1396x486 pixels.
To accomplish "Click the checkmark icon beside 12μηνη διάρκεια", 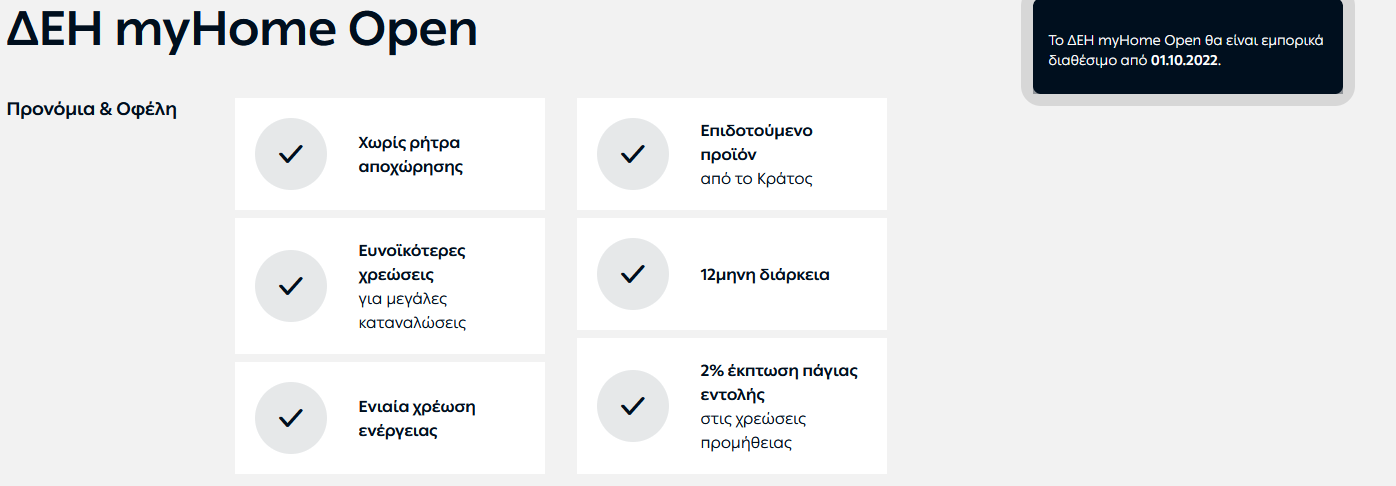I will pyautogui.click(x=633, y=274).
